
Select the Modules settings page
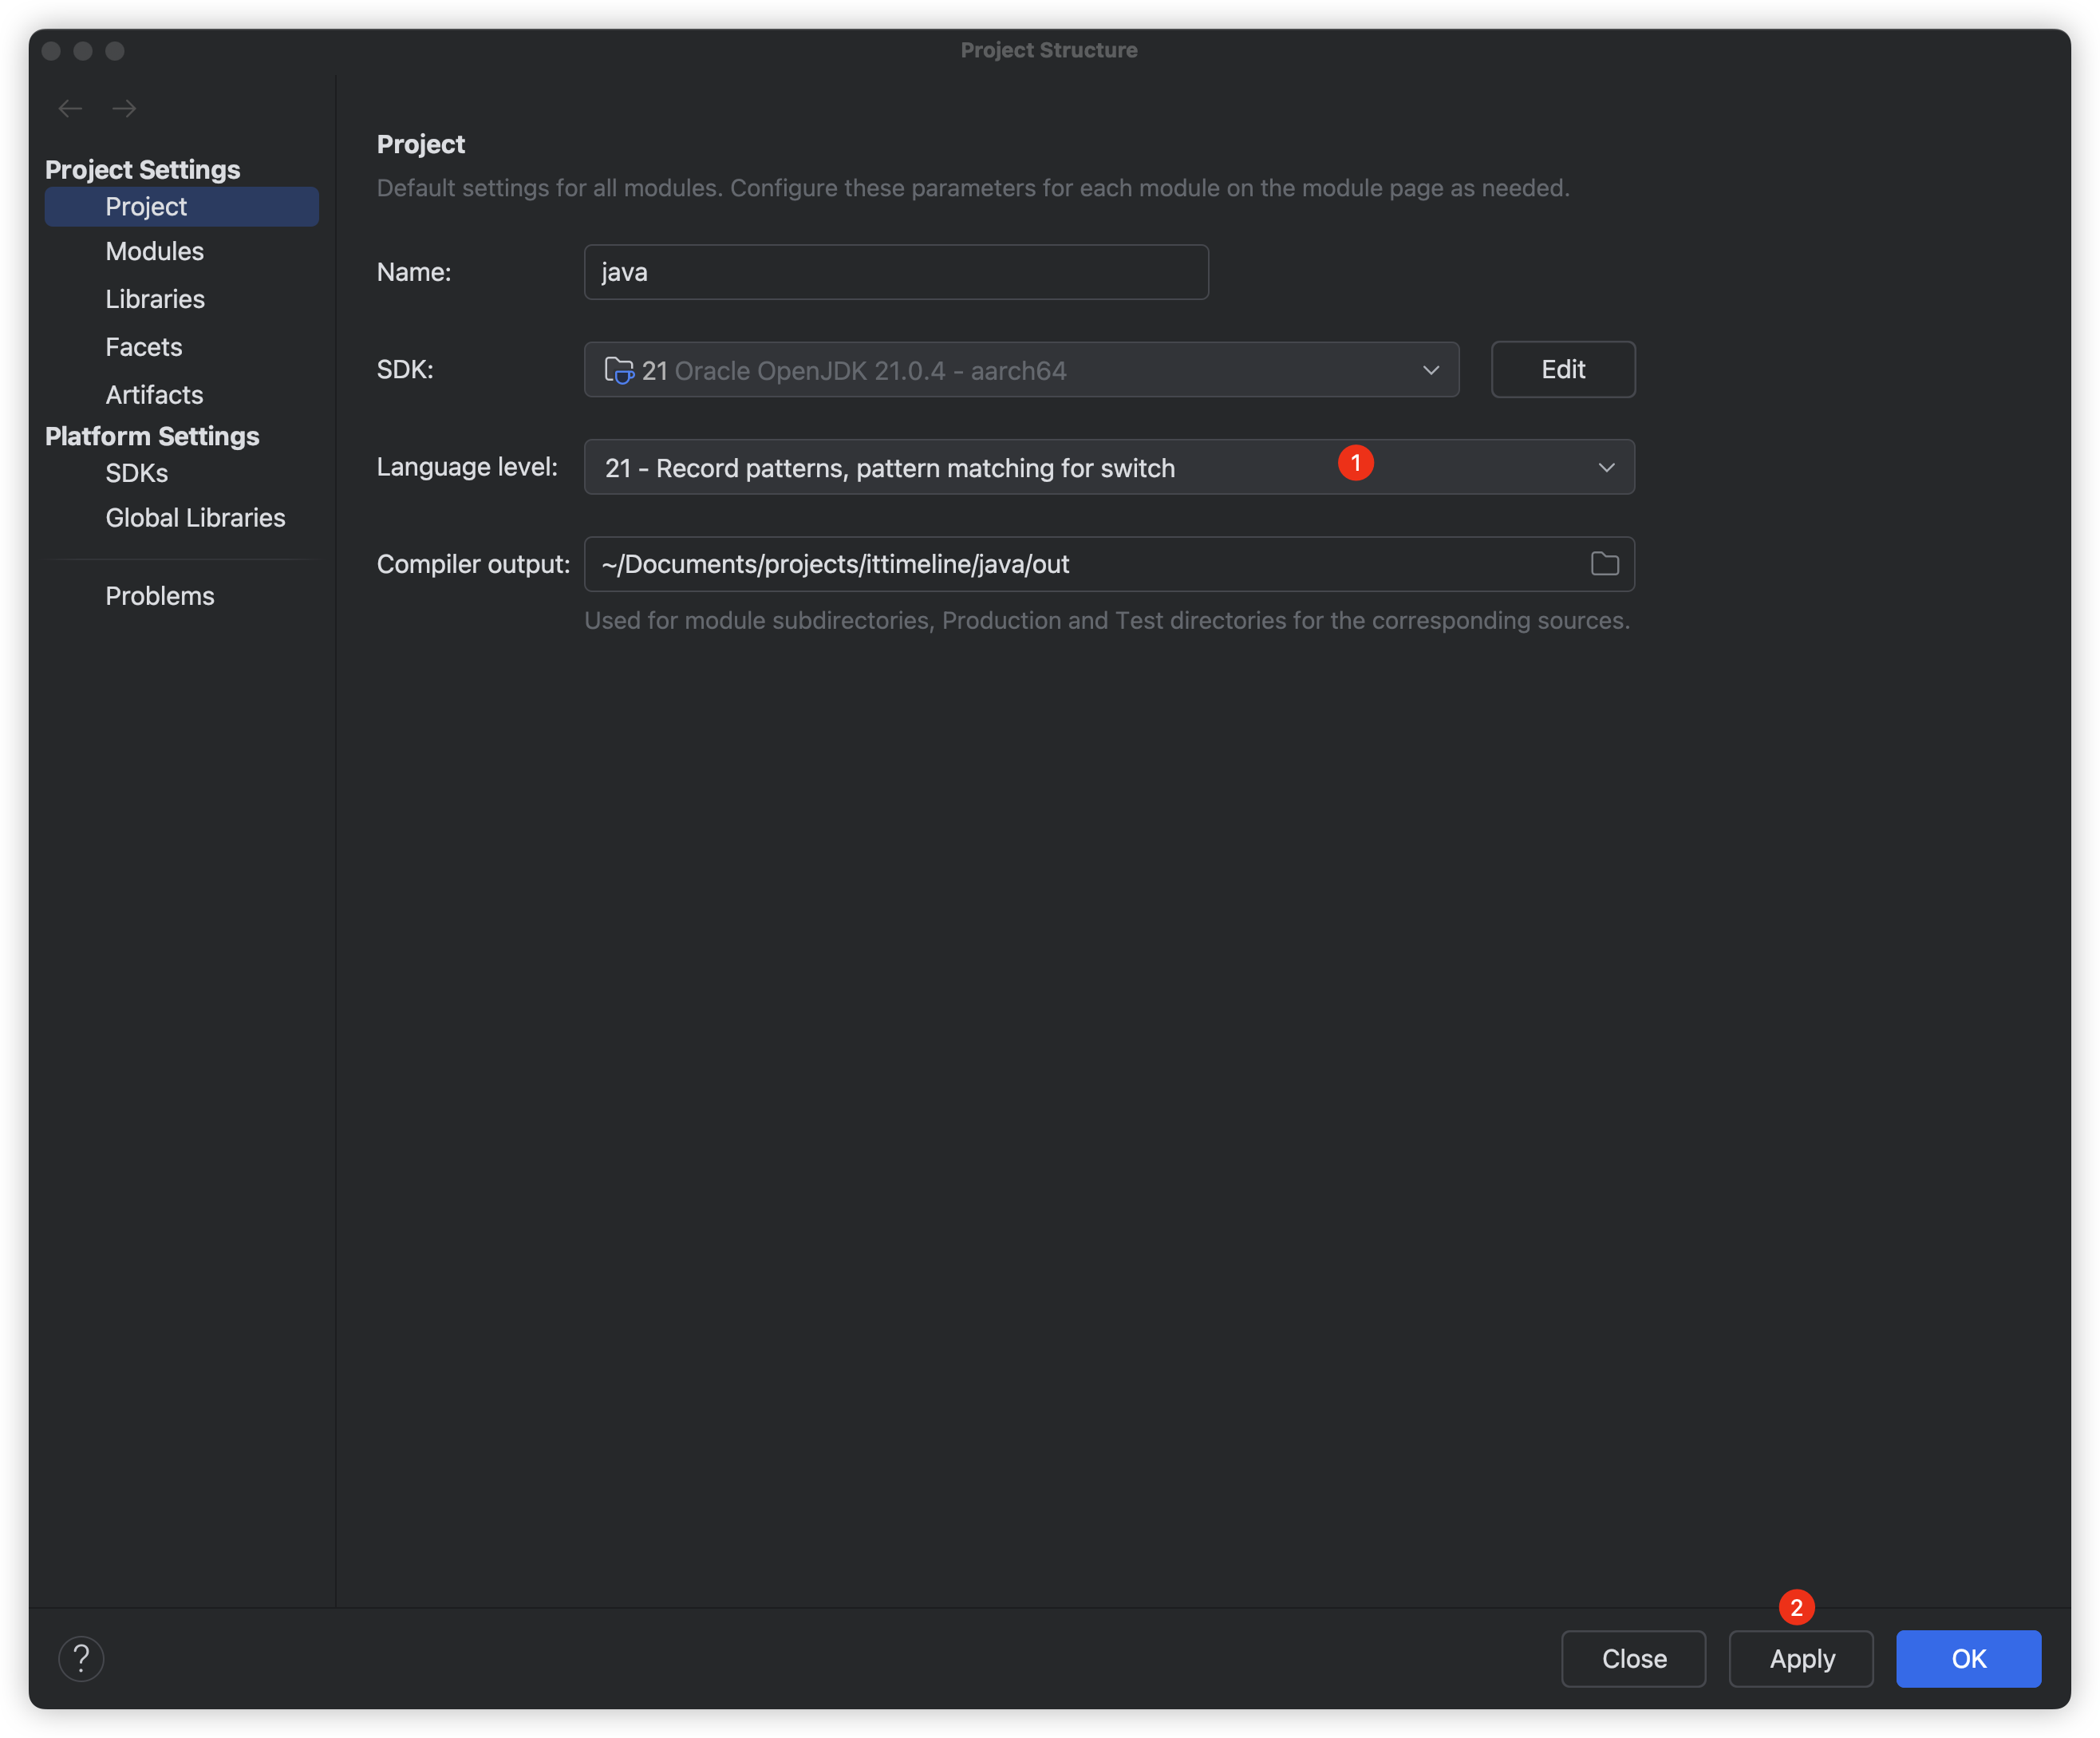(154, 251)
